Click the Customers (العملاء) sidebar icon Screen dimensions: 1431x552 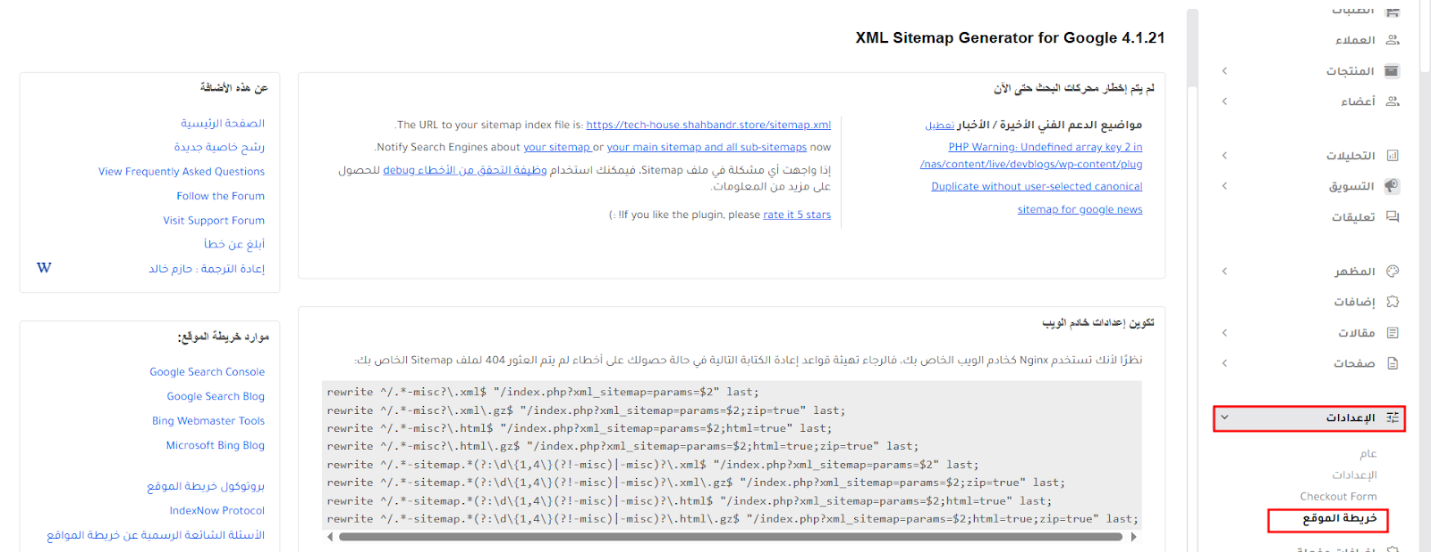pyautogui.click(x=1392, y=41)
